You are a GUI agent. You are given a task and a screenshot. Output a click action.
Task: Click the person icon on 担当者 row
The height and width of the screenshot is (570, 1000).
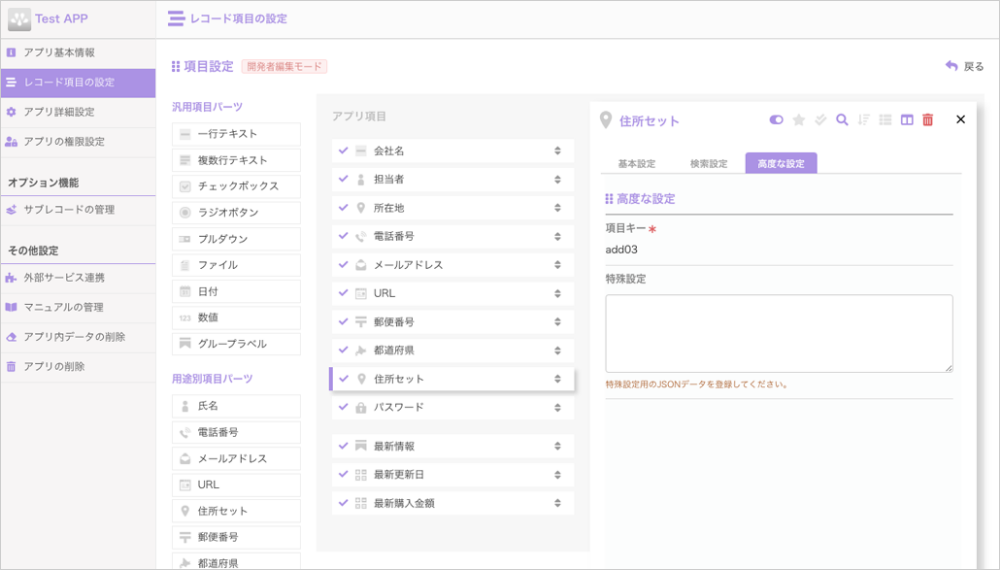361,179
